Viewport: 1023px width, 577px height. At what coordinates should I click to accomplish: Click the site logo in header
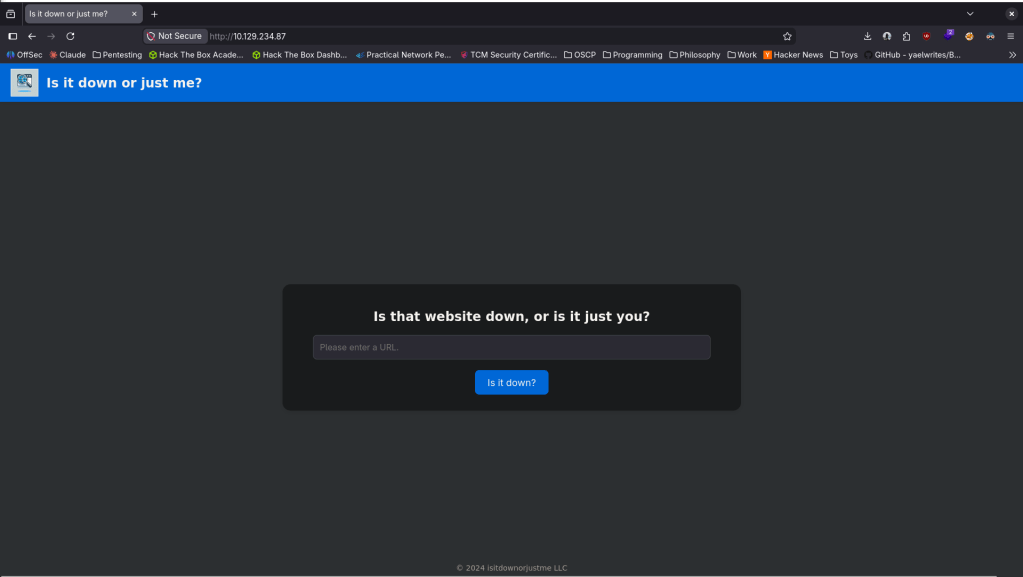pos(24,83)
